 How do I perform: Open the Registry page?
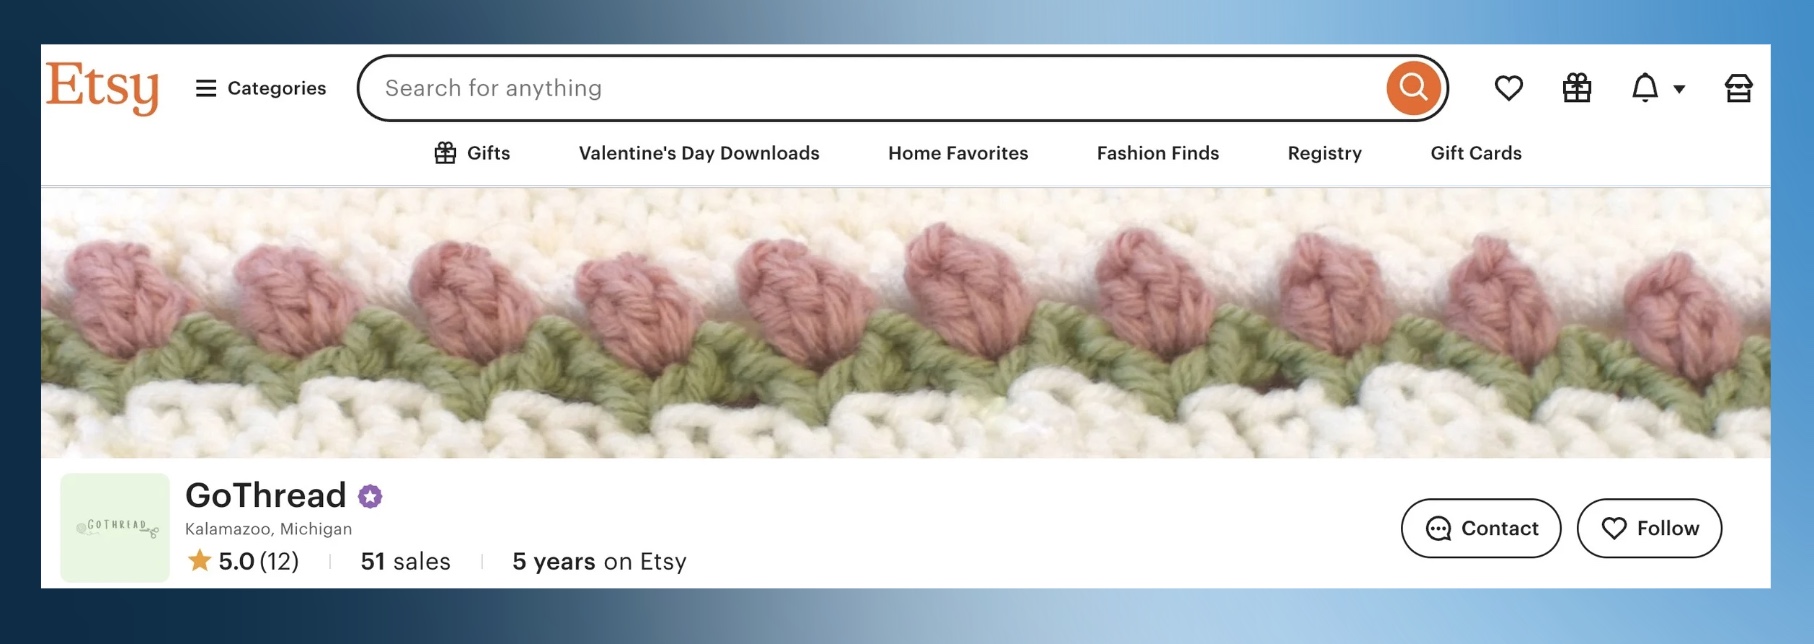1324,153
